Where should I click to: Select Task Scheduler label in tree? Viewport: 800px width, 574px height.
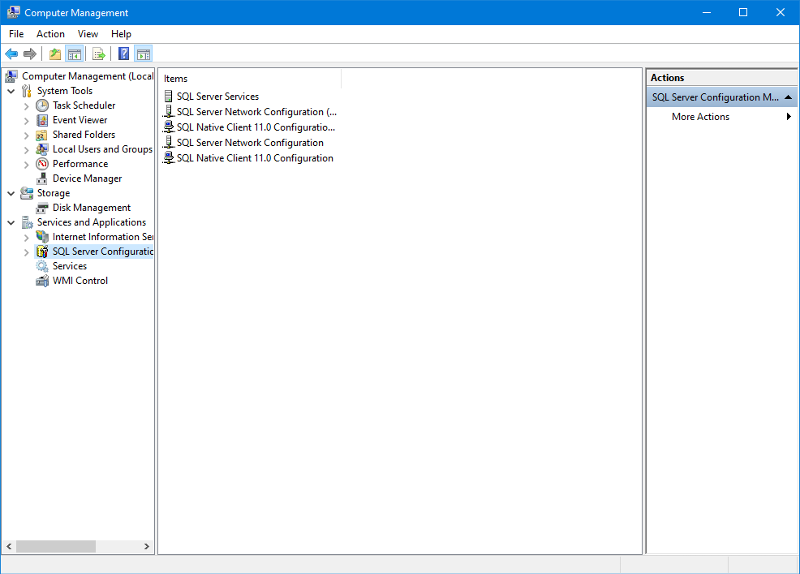(84, 106)
